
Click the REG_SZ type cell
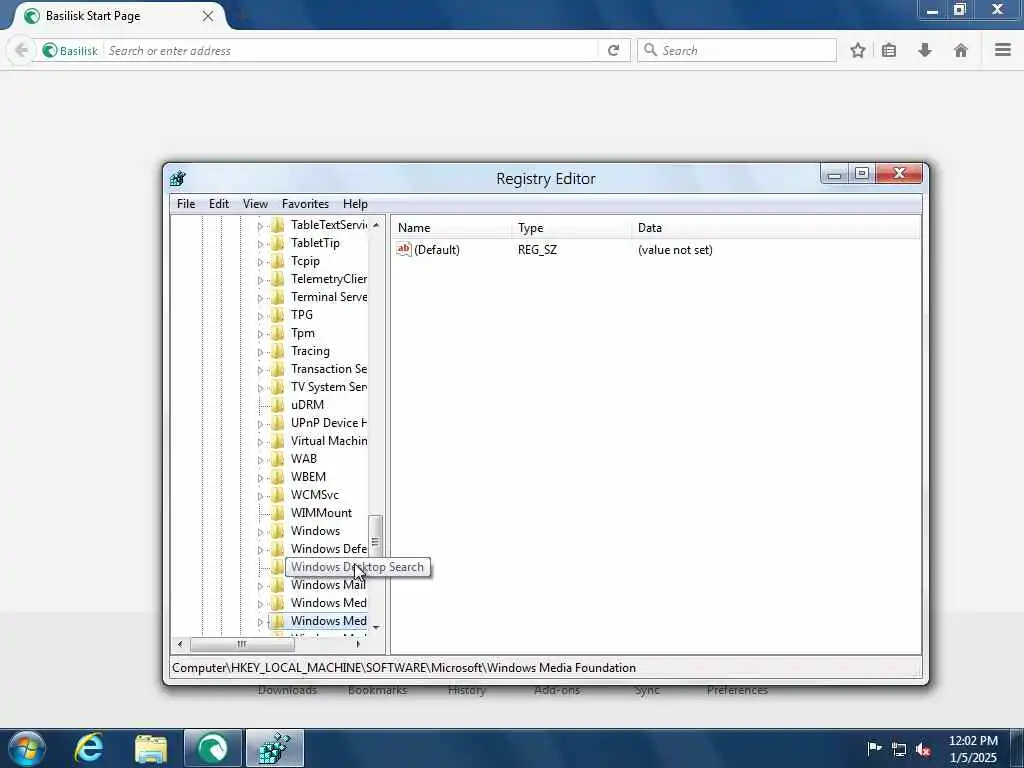537,249
